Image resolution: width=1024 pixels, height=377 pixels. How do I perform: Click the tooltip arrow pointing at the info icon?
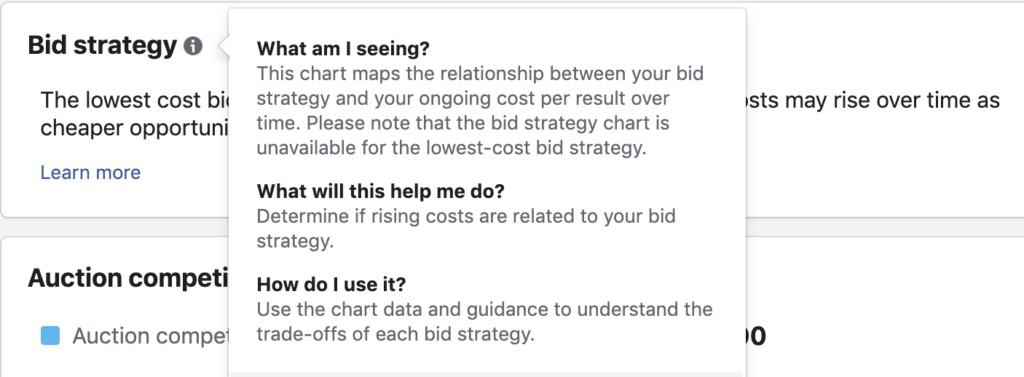(223, 46)
